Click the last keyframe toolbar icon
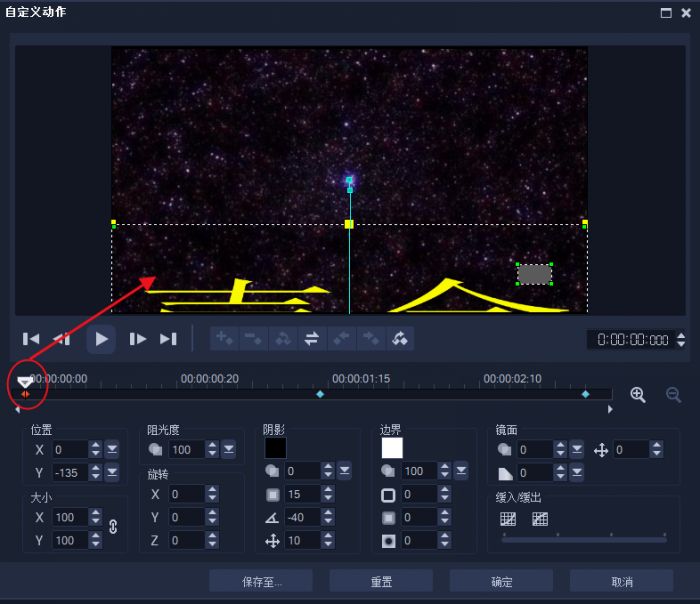The height and width of the screenshot is (604, 700). [x=400, y=338]
